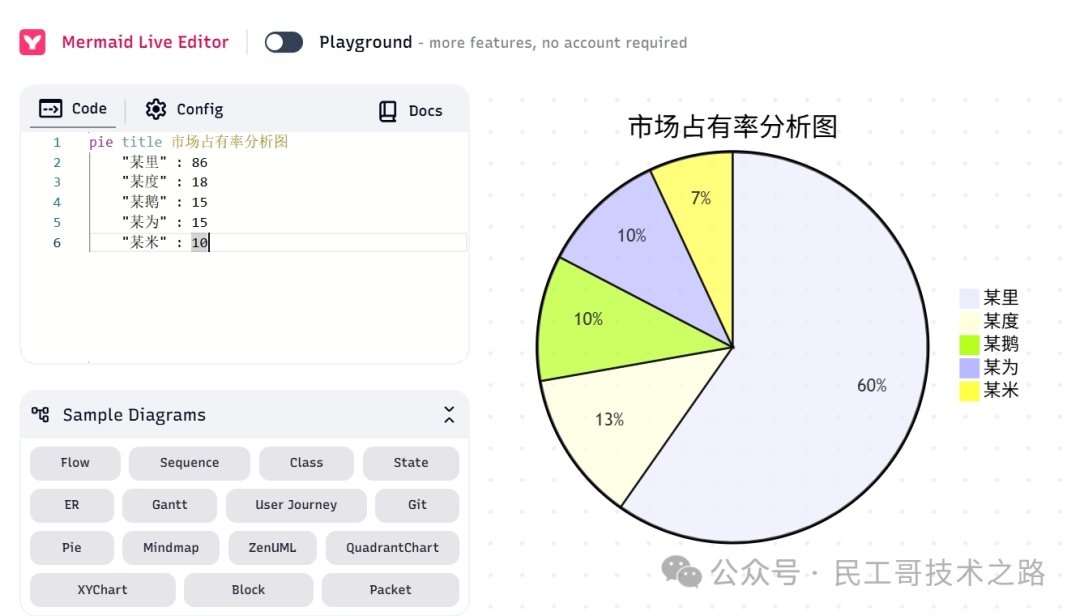
Task: Click the Mermaid logo icon
Action: [32, 42]
